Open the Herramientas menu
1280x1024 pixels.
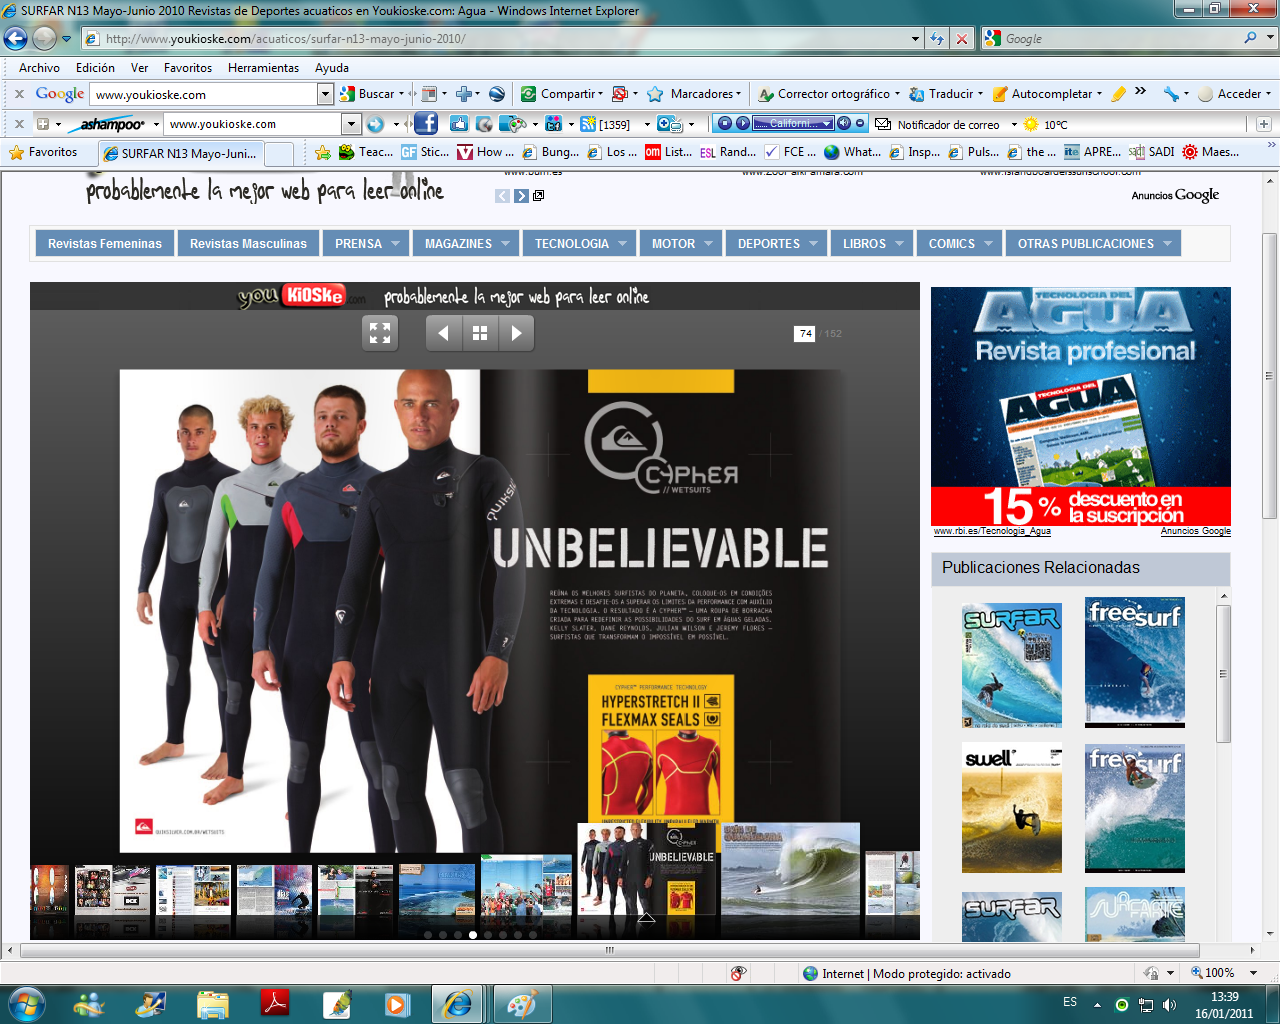263,68
